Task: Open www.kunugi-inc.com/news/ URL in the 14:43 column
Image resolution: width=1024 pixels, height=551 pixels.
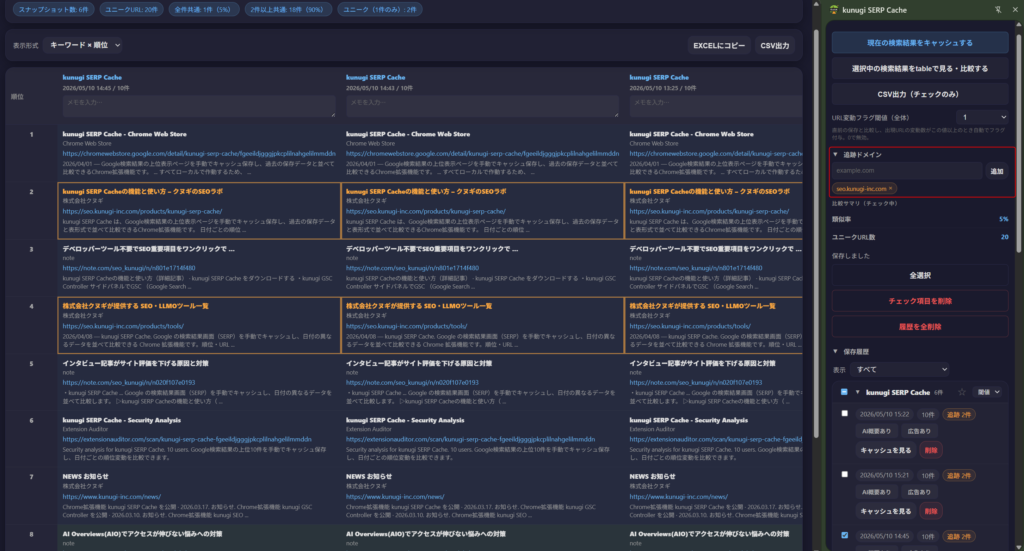Action: (395, 497)
